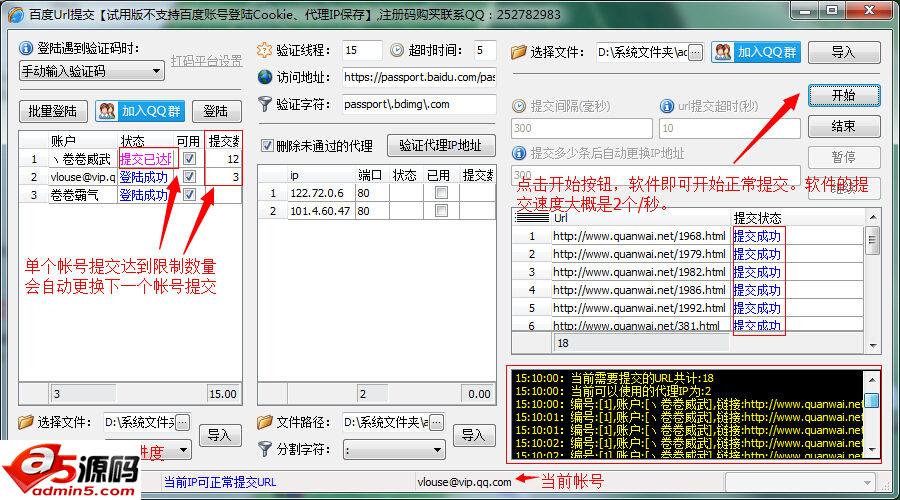The height and width of the screenshot is (500, 900).
Task: Click the folder icon beside 文件路径
Action: click(x=265, y=423)
